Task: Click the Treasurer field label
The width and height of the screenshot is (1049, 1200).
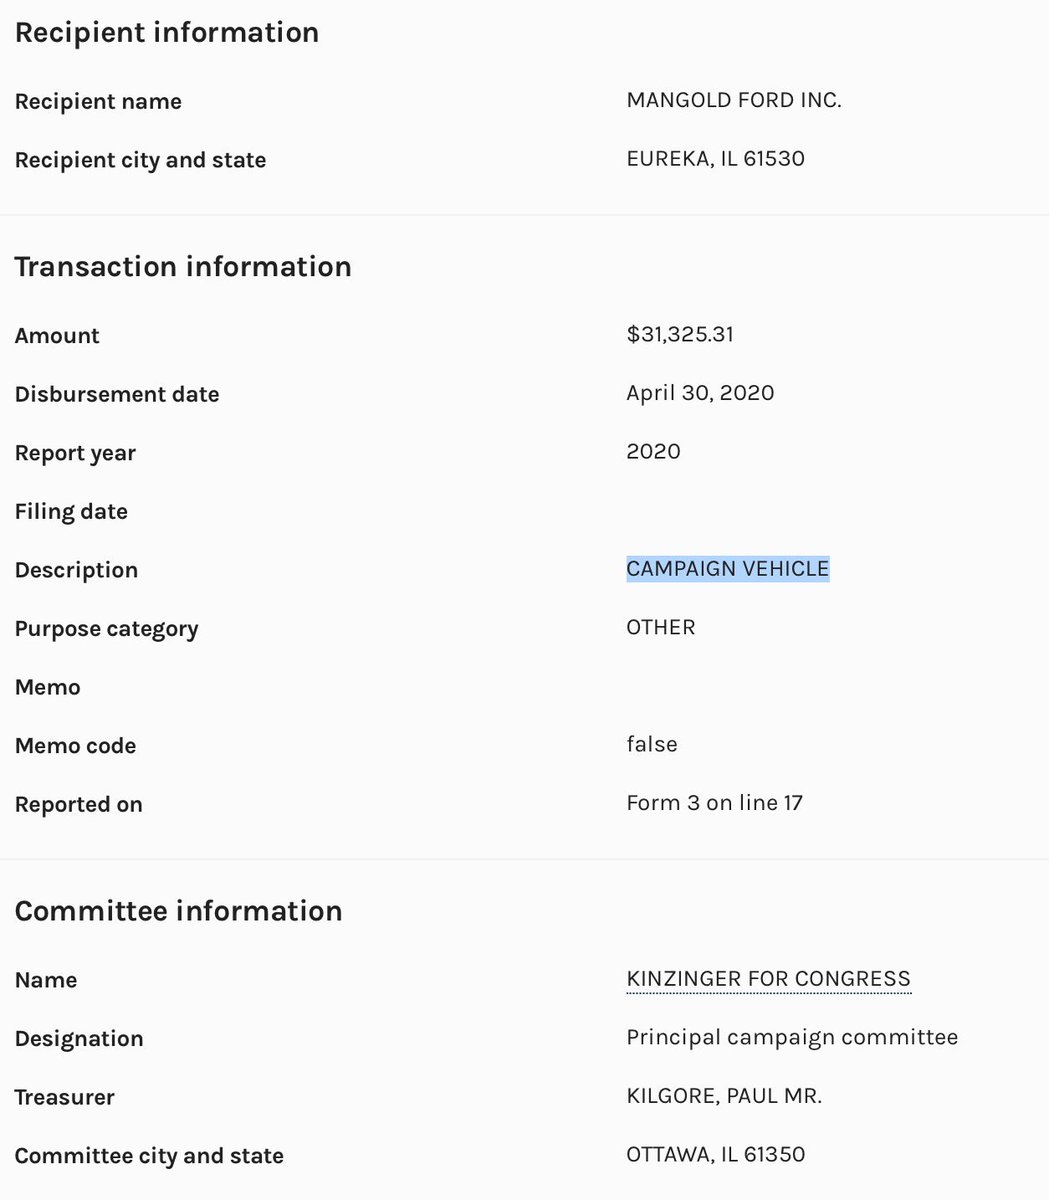Action: click(x=64, y=1097)
